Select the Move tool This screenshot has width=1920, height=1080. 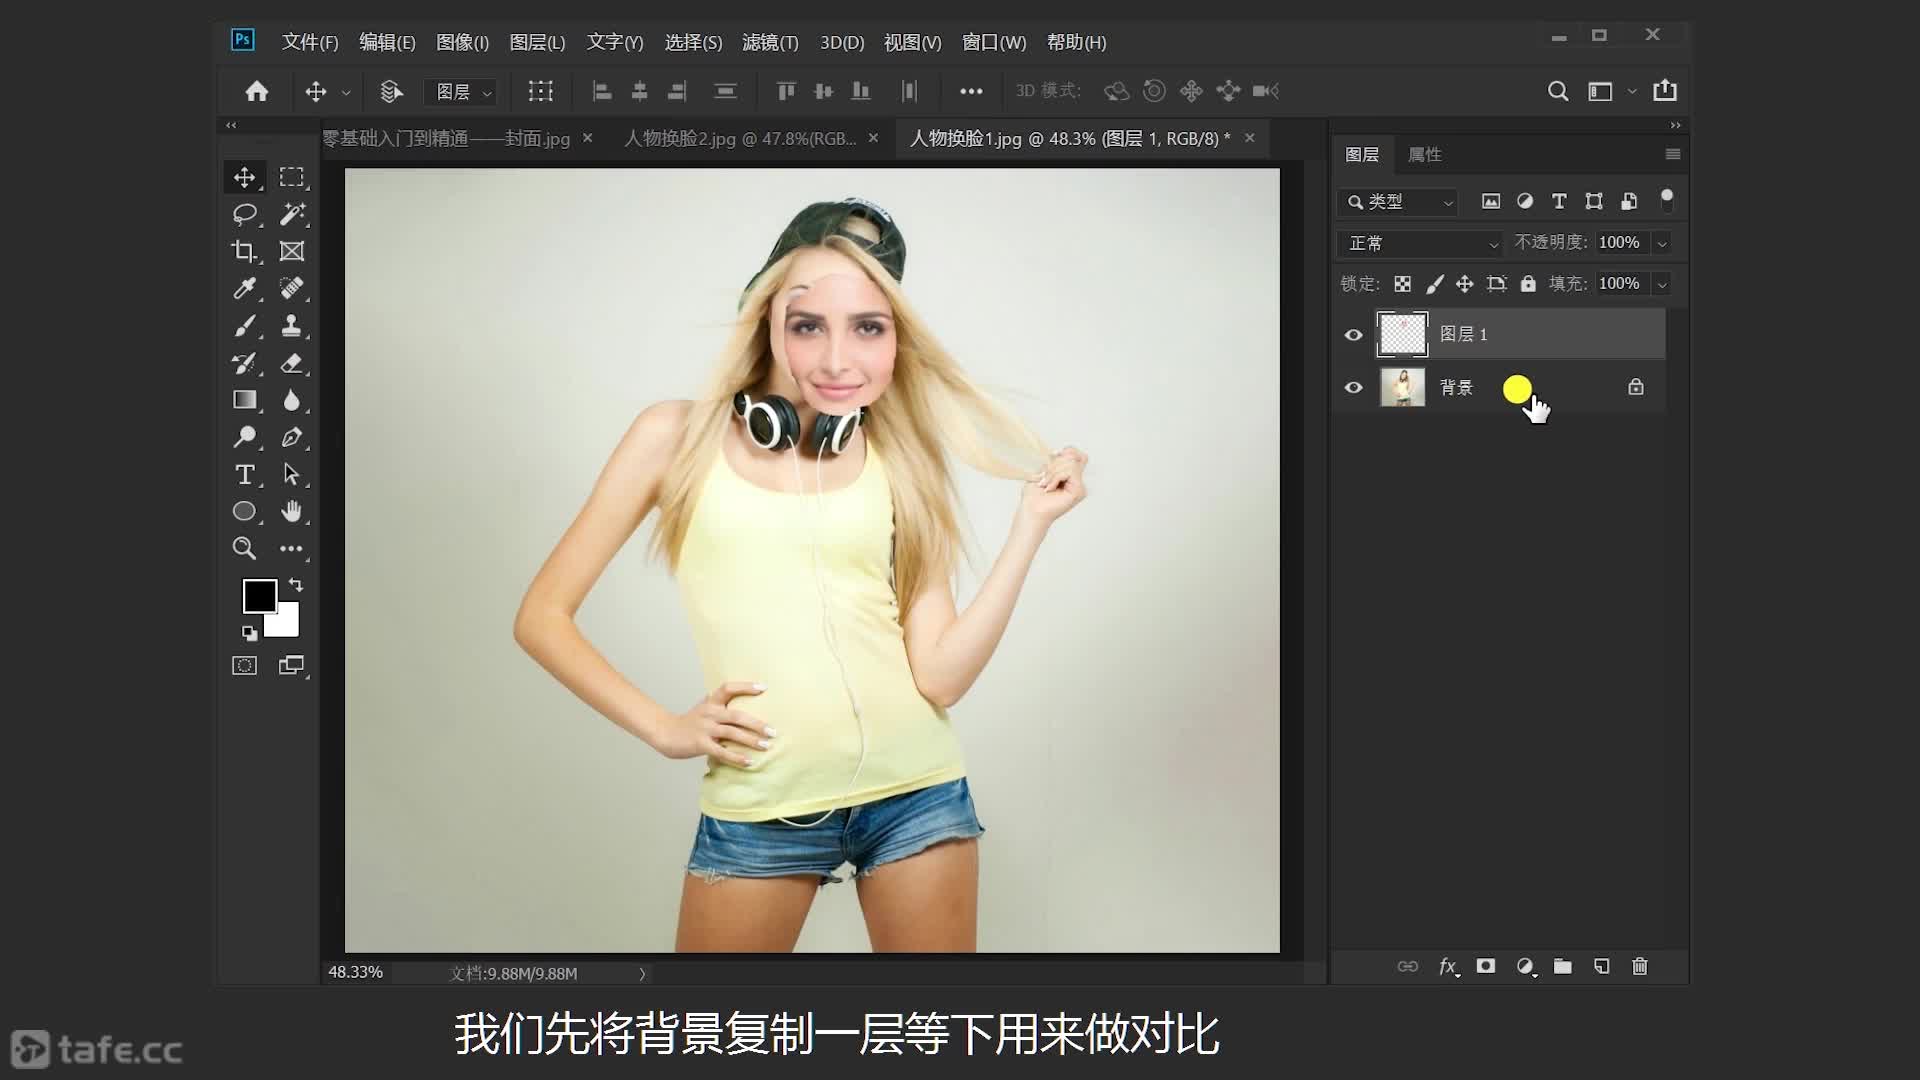[245, 177]
